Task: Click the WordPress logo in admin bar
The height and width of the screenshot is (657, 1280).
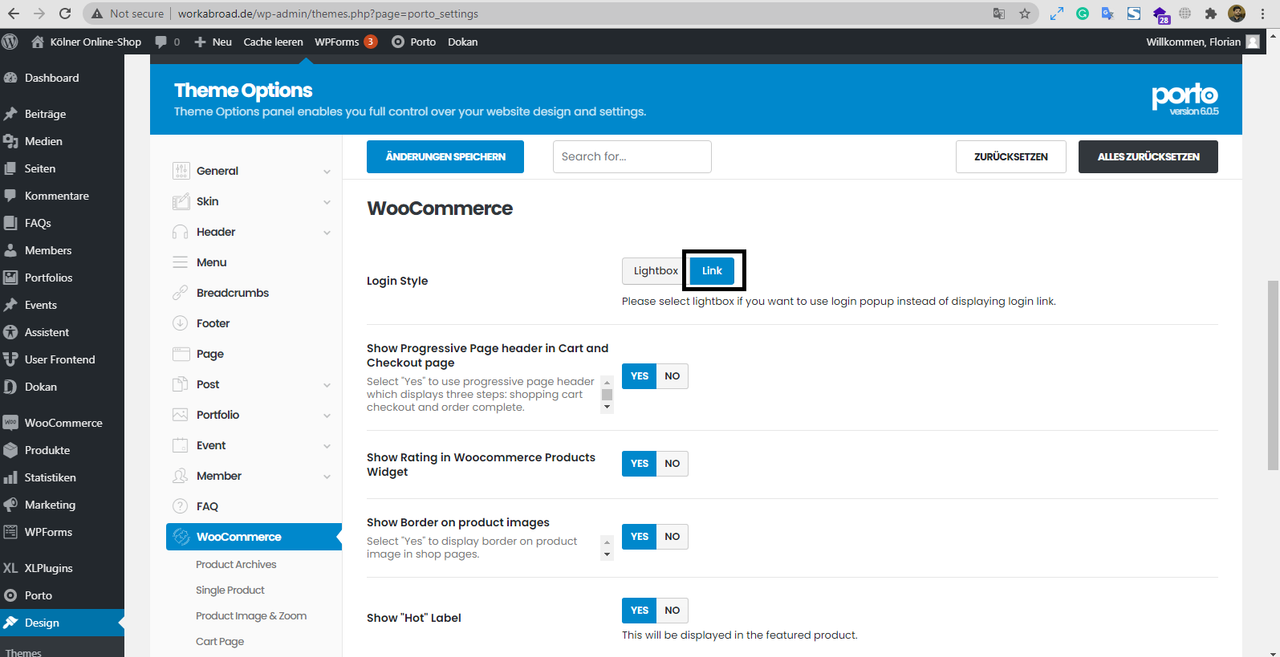Action: coord(10,42)
